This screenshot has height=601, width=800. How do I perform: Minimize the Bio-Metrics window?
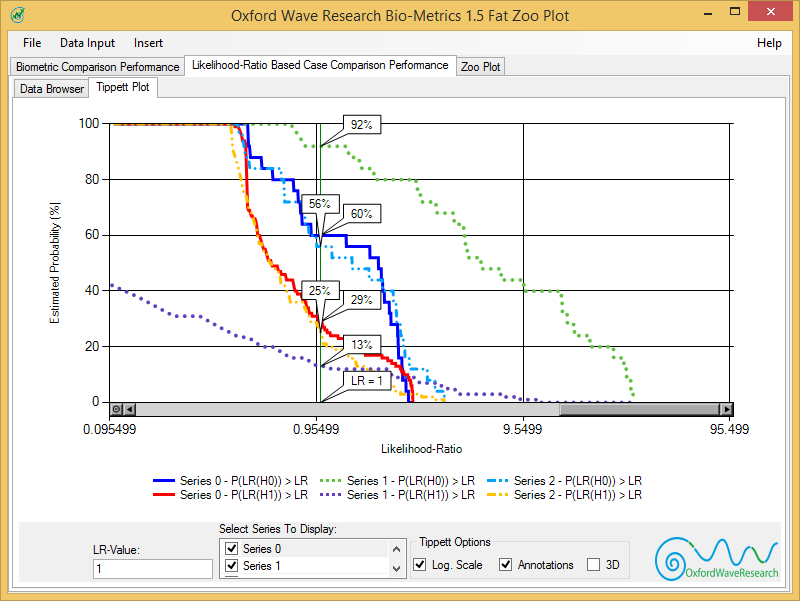(708, 12)
